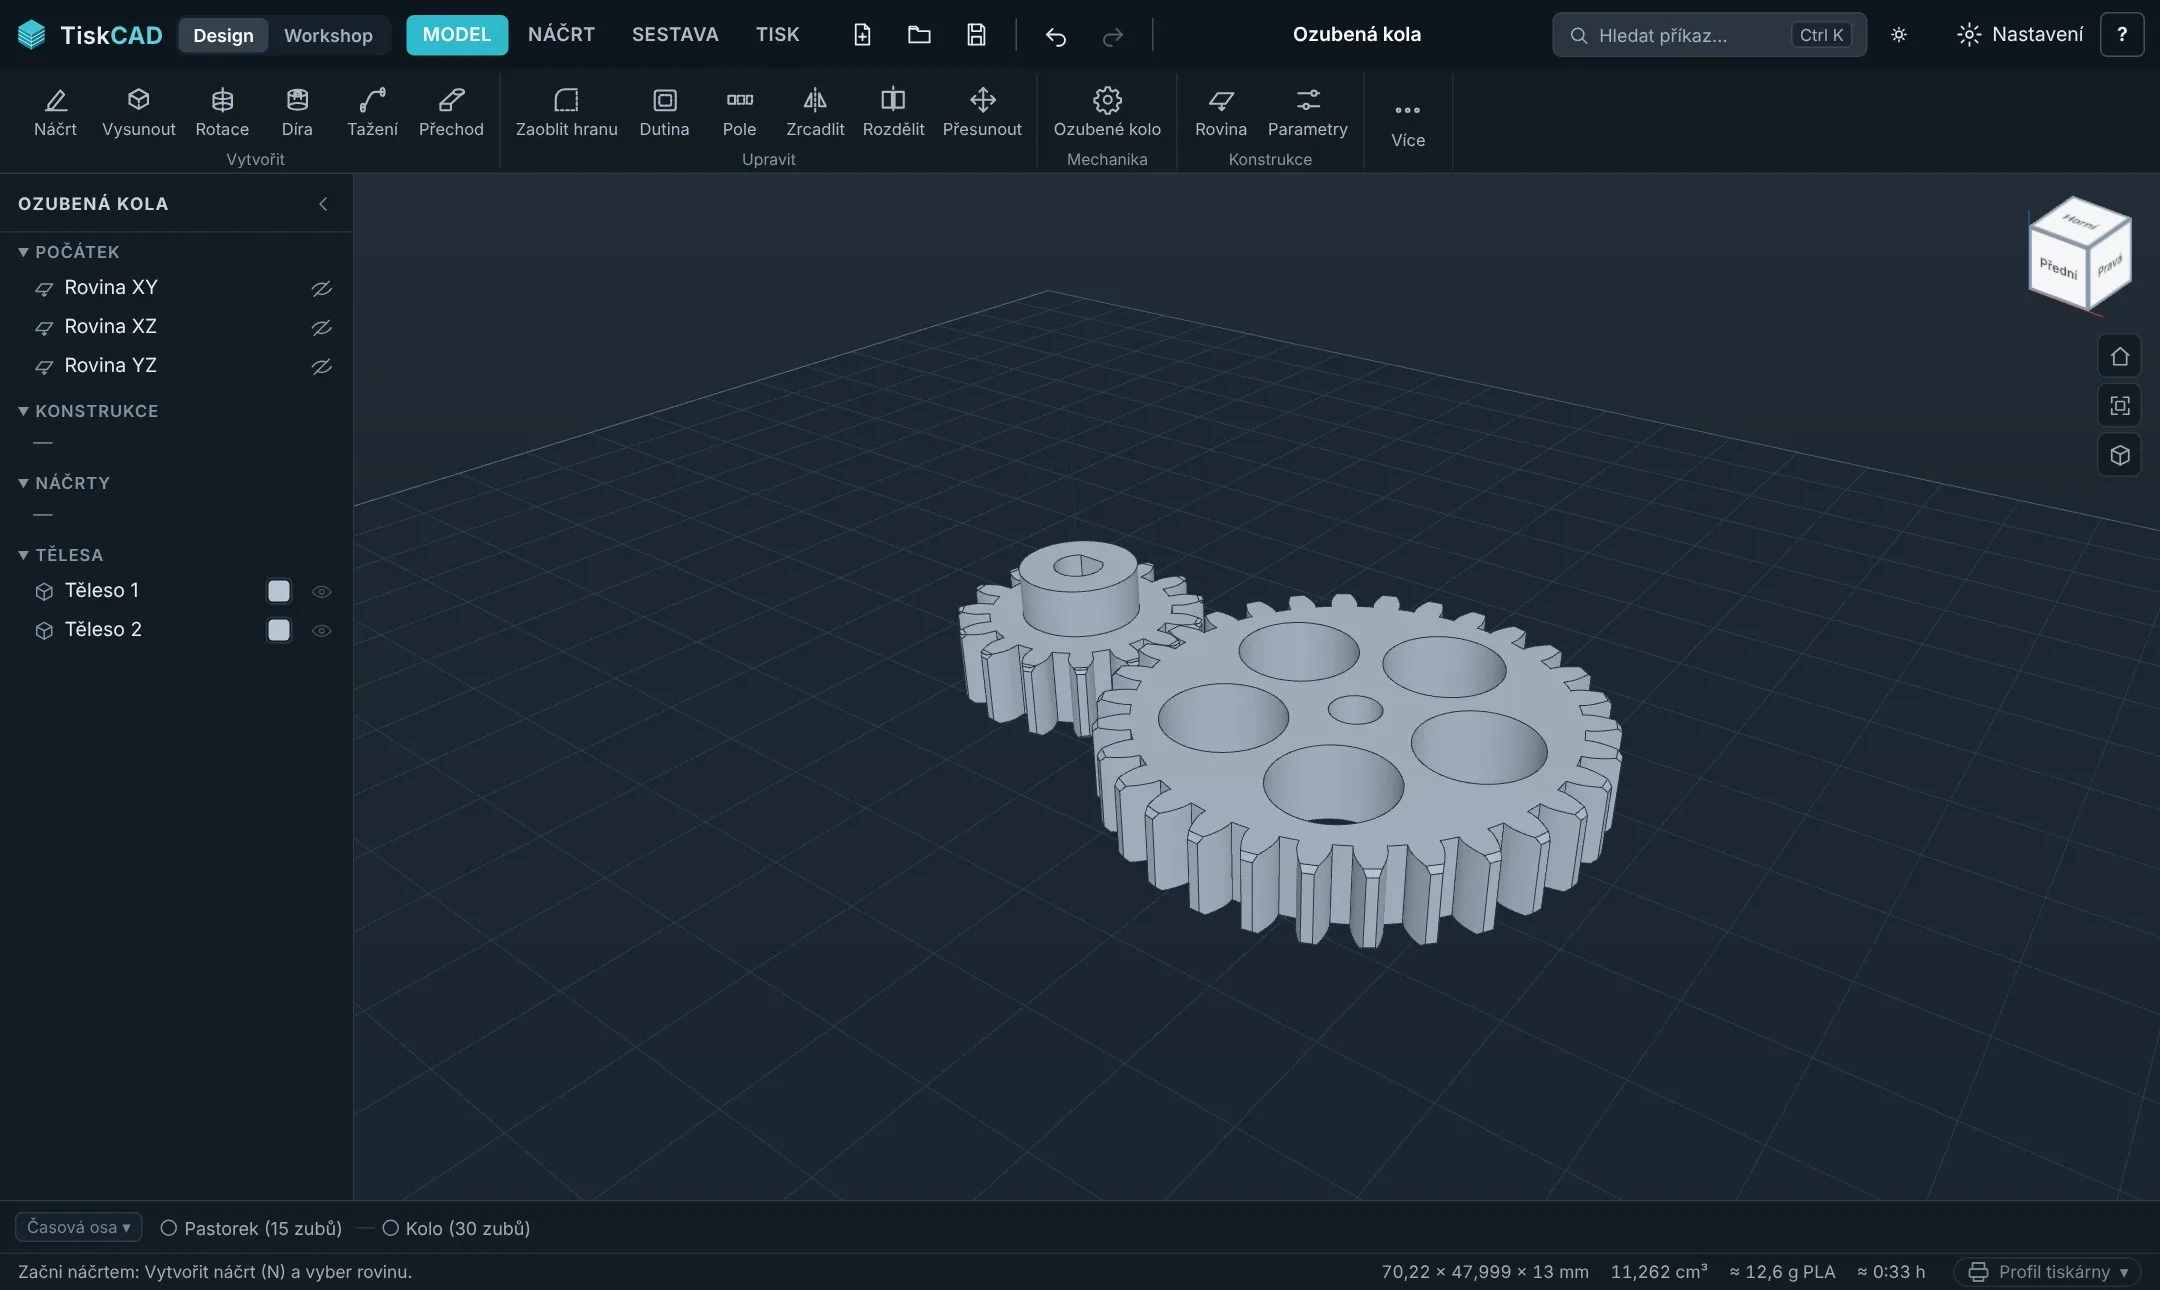Hide Těleso 1 with the eye icon
Viewport: 2160px width, 1290px height.
click(321, 591)
